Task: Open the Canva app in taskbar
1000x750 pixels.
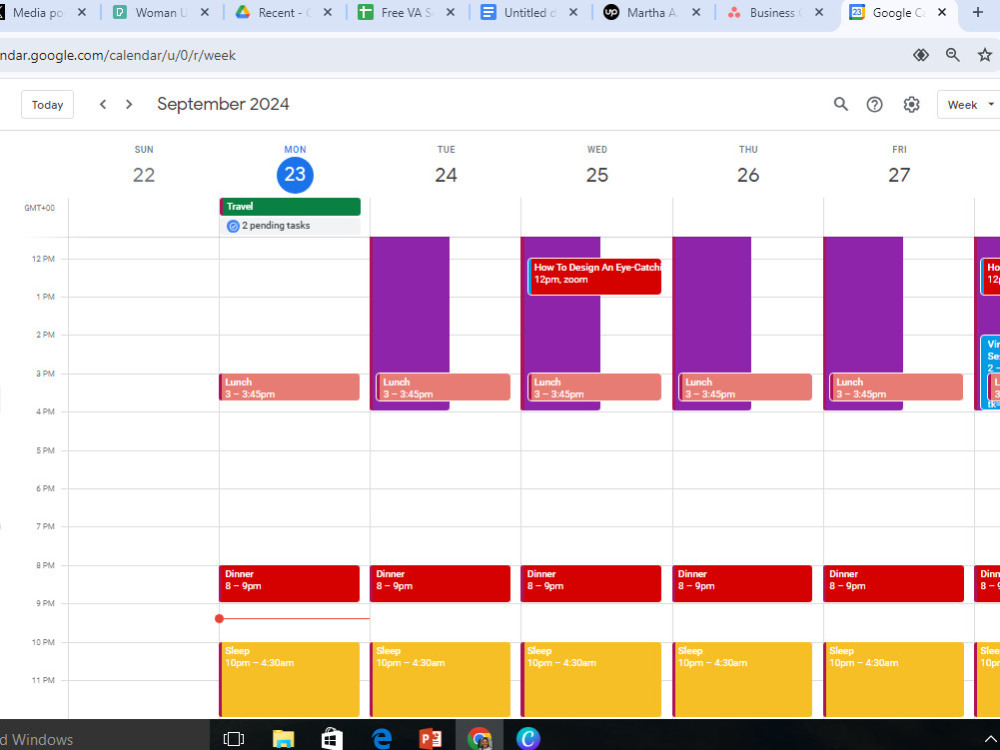Action: (528, 739)
